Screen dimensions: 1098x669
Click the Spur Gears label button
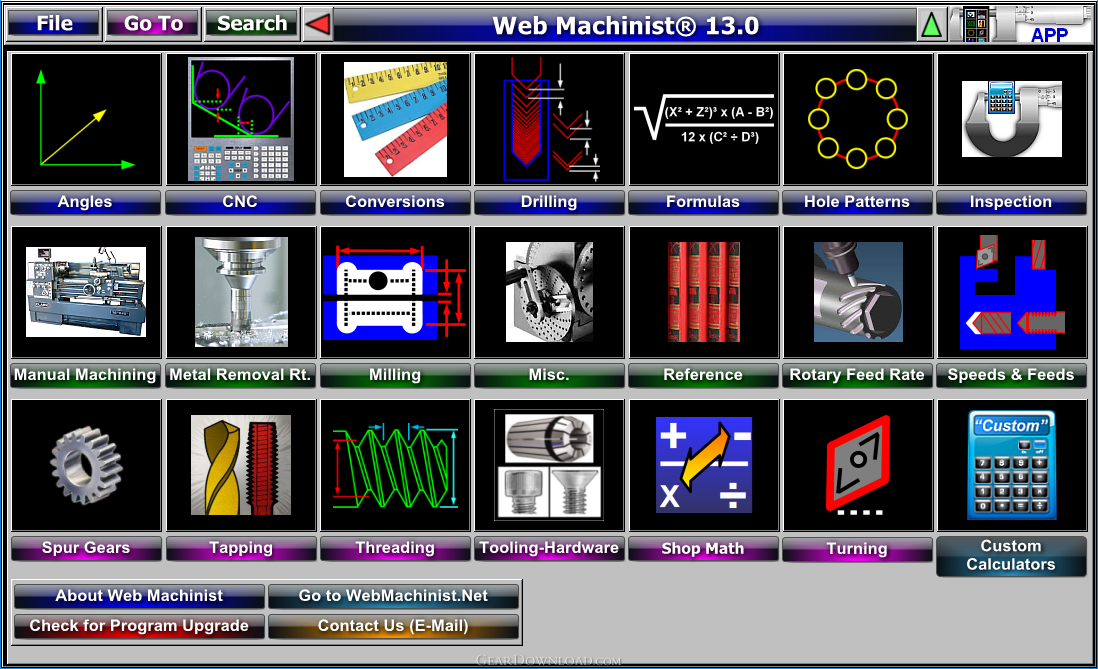pyautogui.click(x=85, y=548)
